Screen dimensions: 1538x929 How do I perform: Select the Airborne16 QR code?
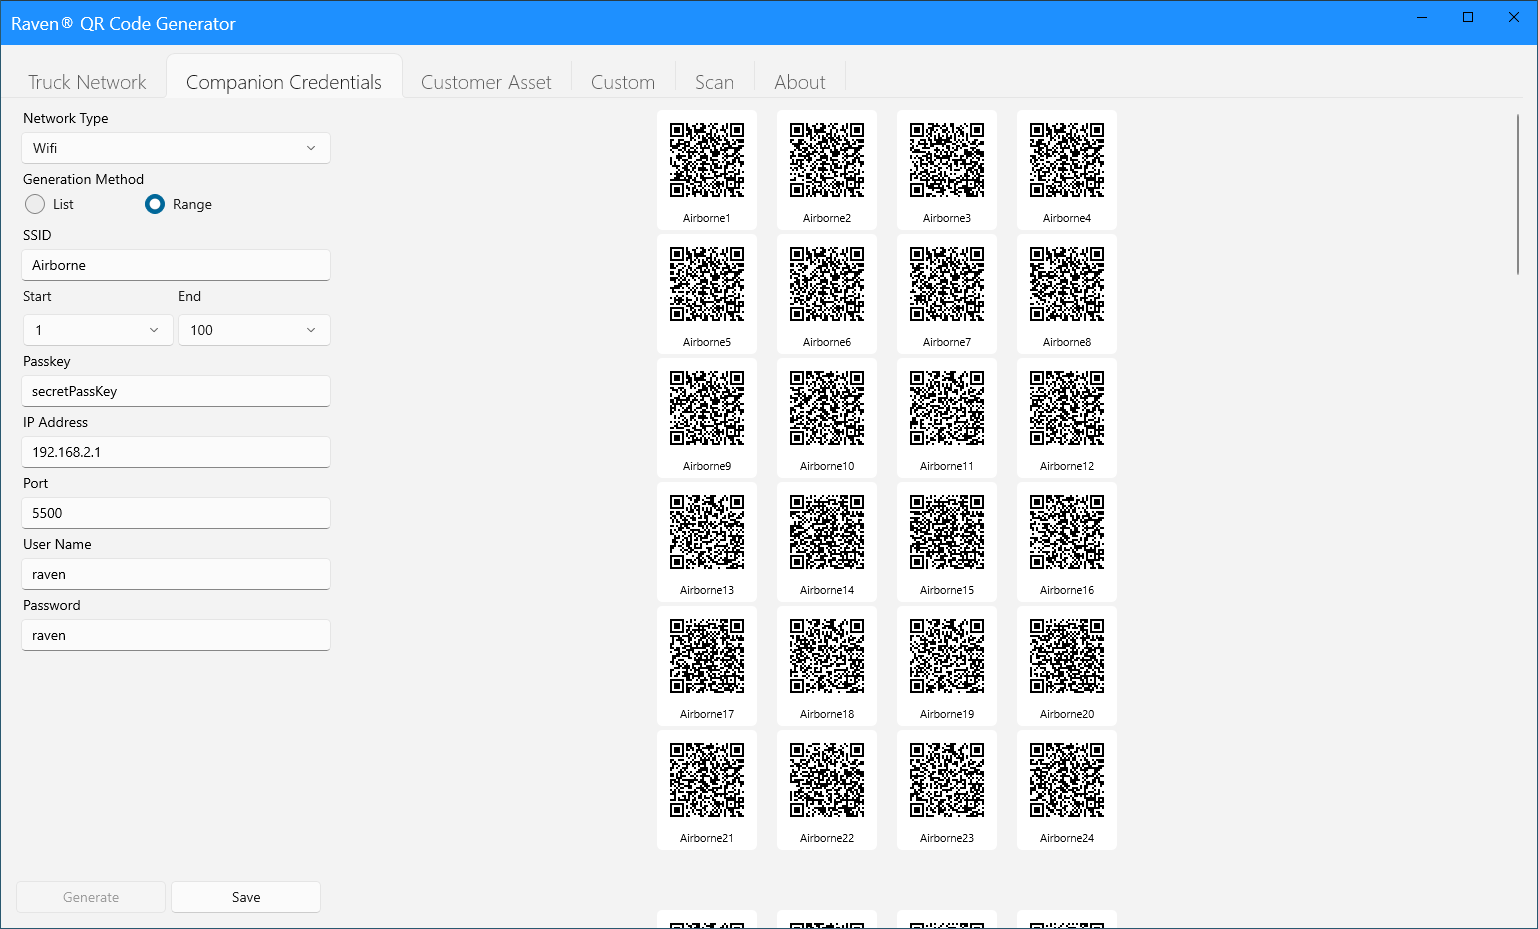[1067, 542]
